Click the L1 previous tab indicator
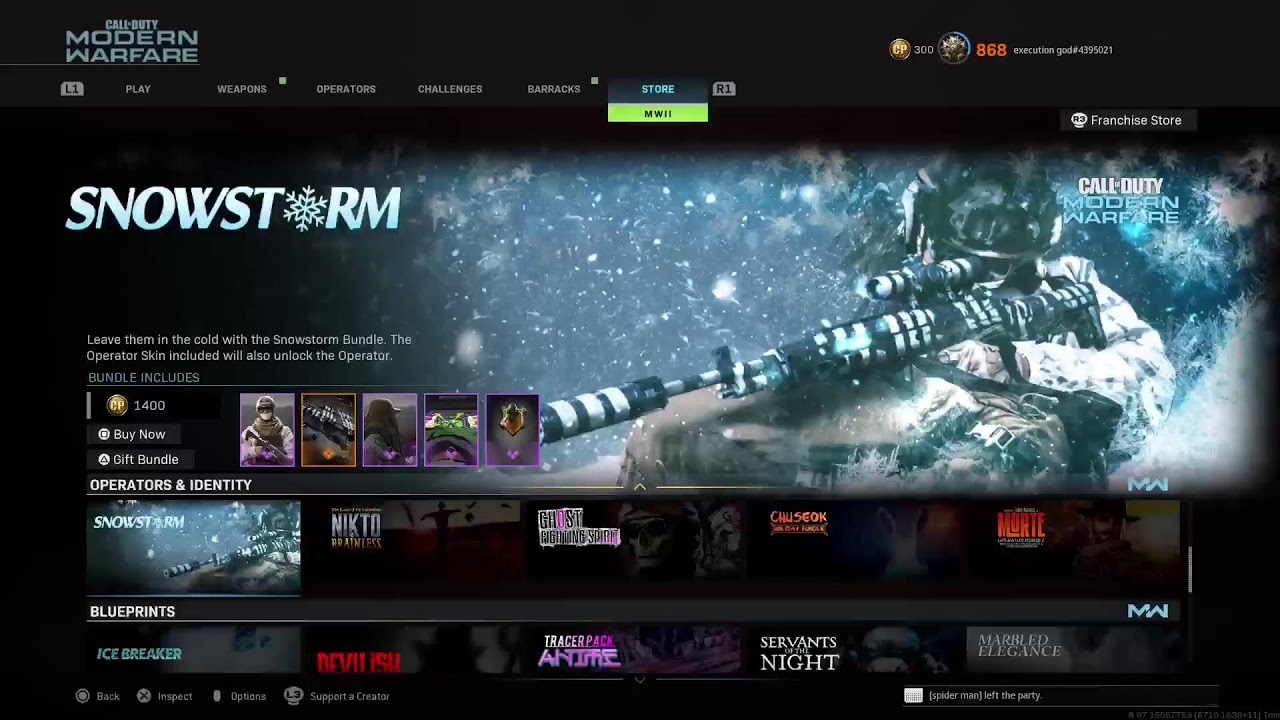 pyautogui.click(x=71, y=89)
